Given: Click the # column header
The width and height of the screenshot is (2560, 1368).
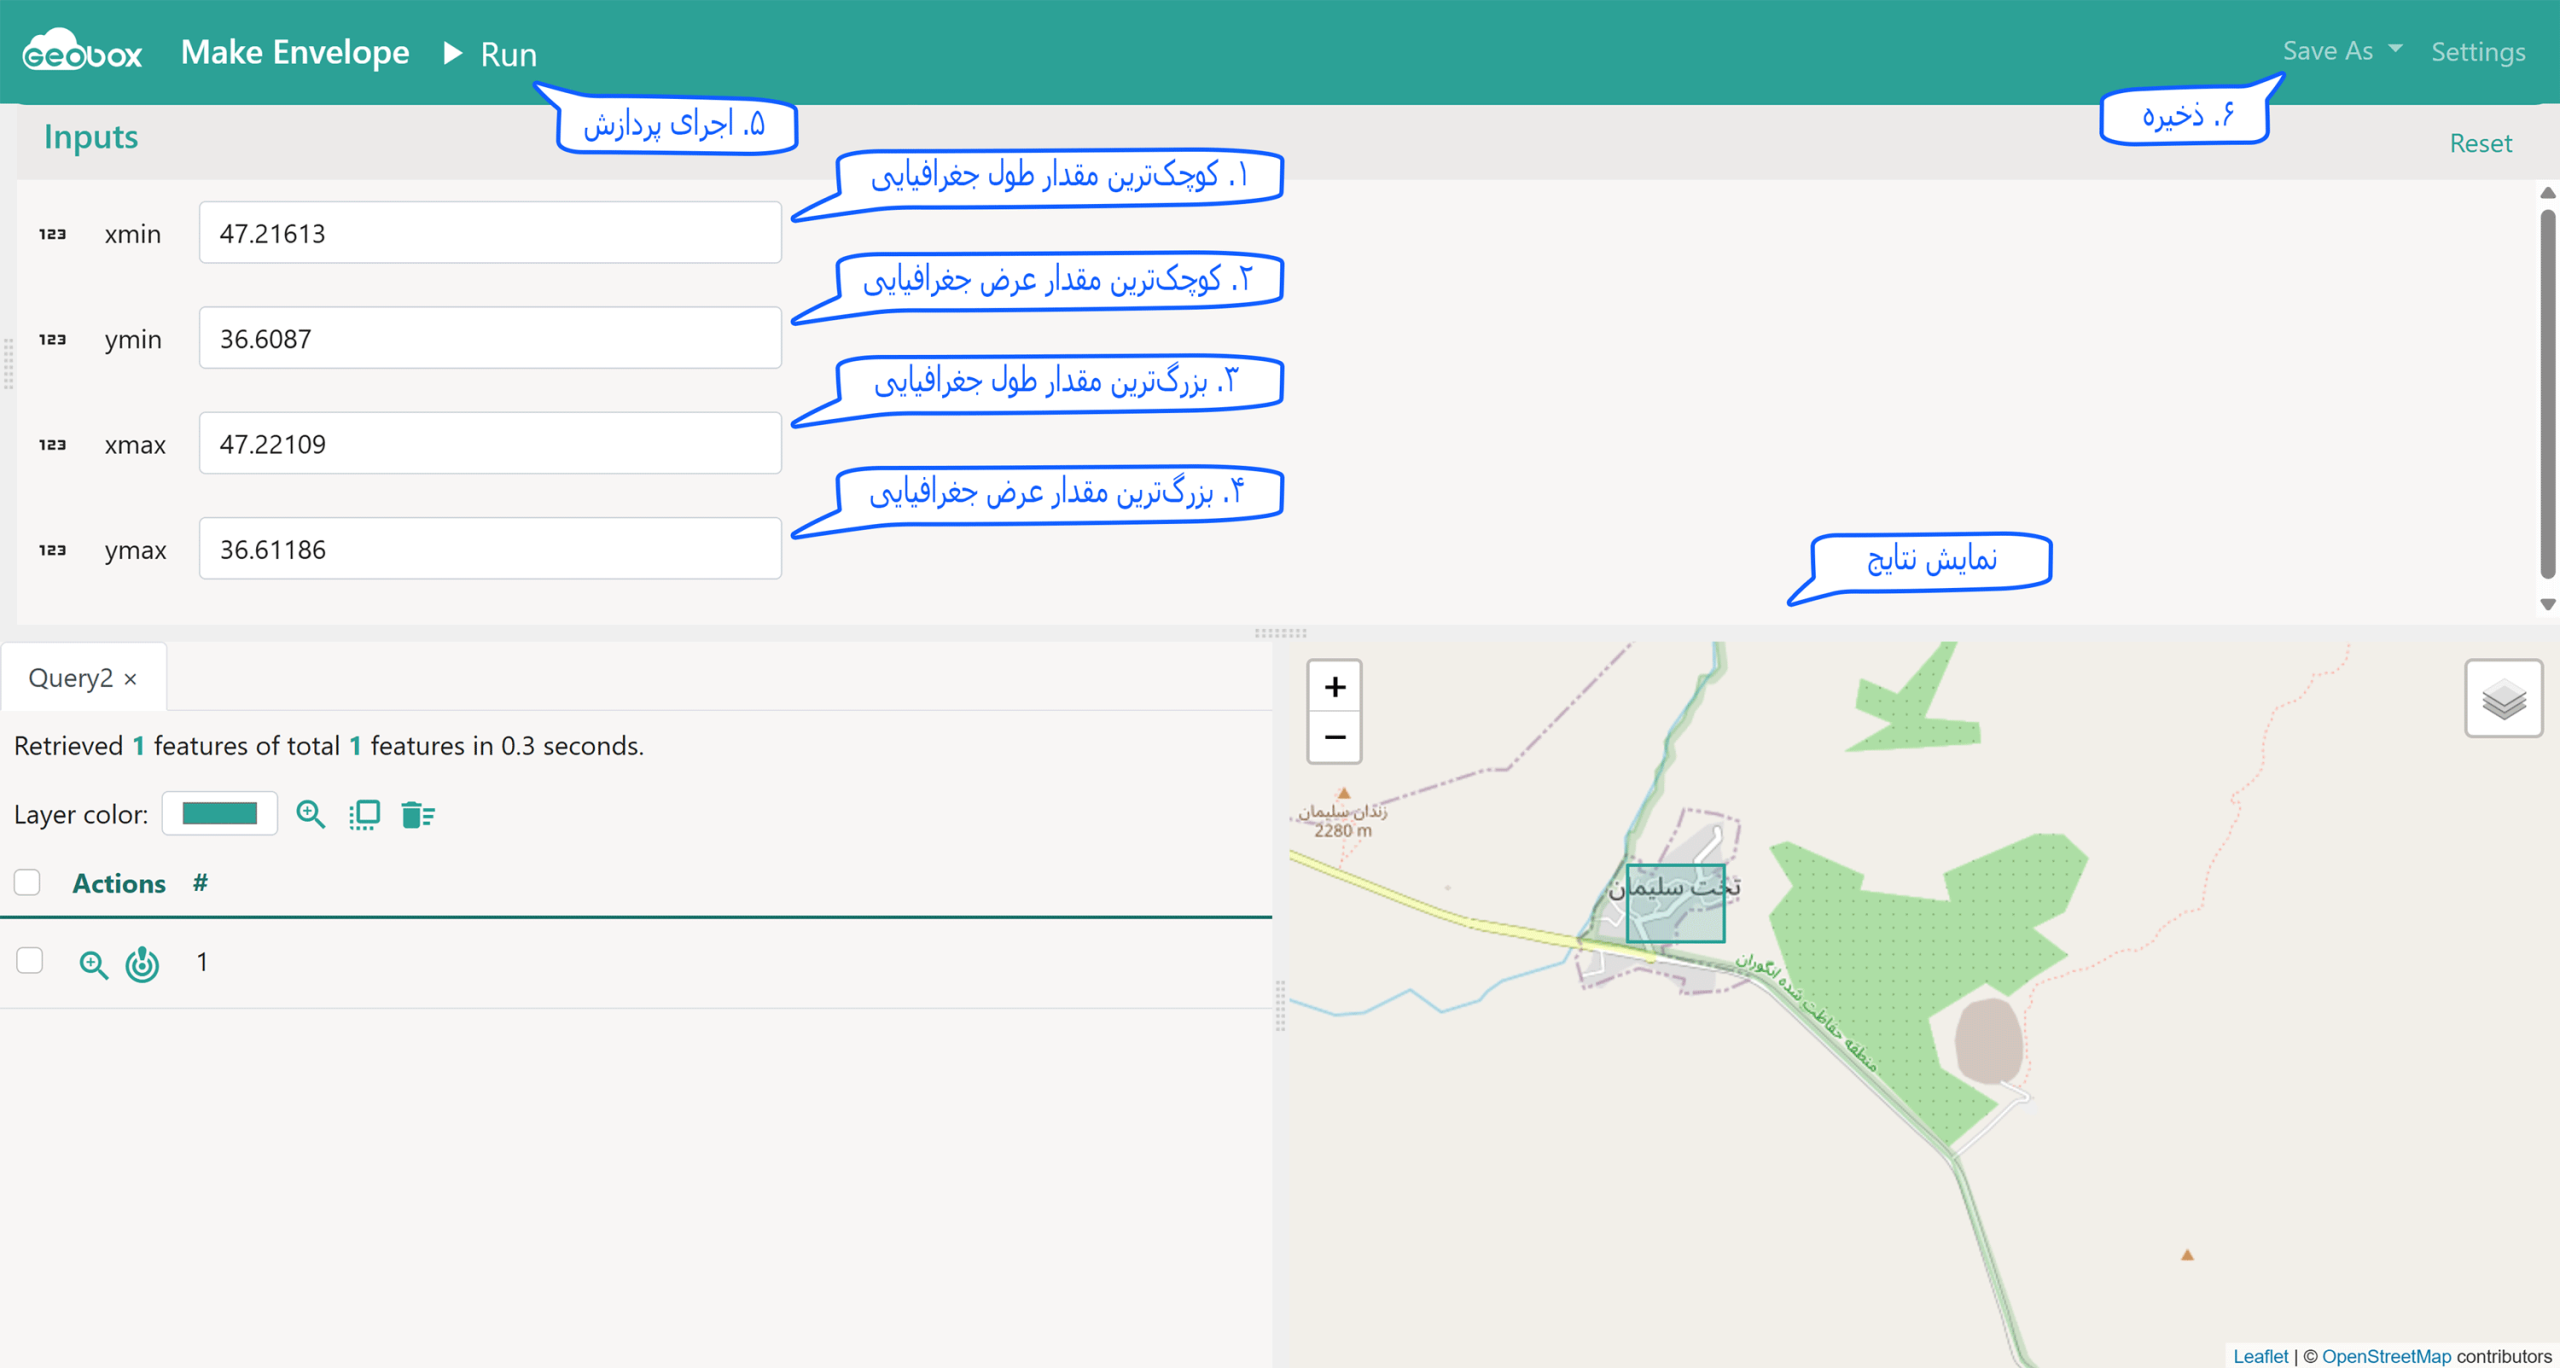Looking at the screenshot, I should 200,882.
